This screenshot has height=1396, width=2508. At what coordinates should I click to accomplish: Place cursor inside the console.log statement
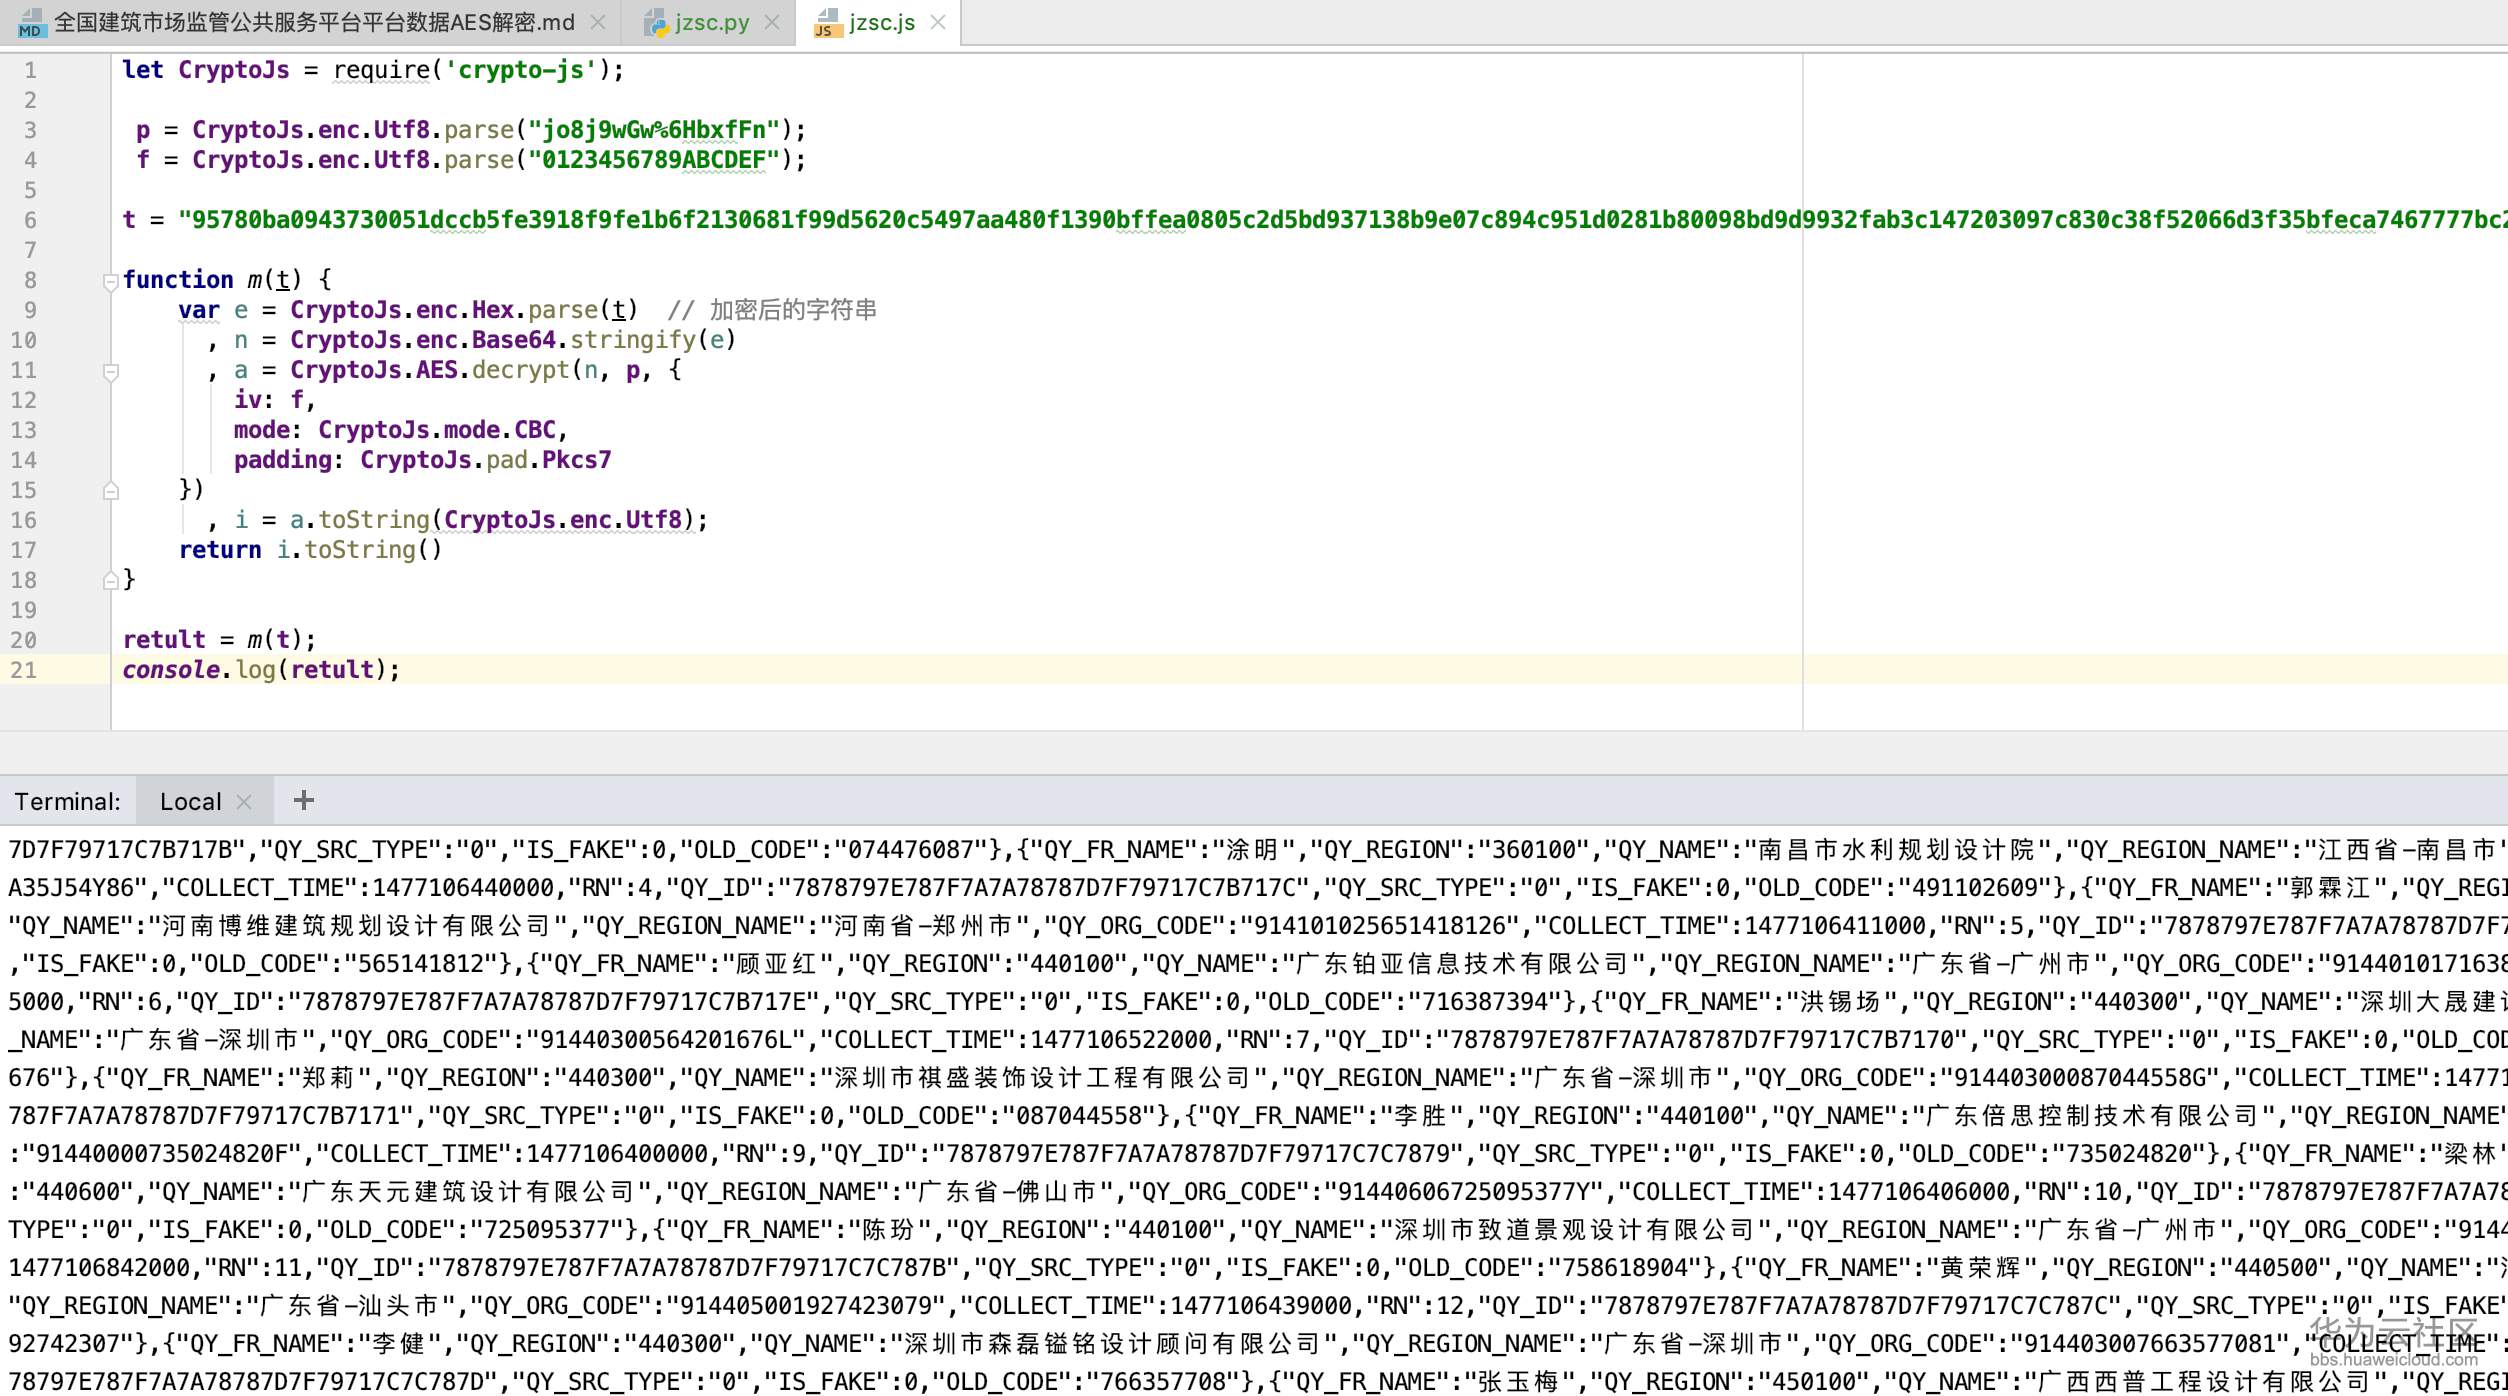pos(260,669)
